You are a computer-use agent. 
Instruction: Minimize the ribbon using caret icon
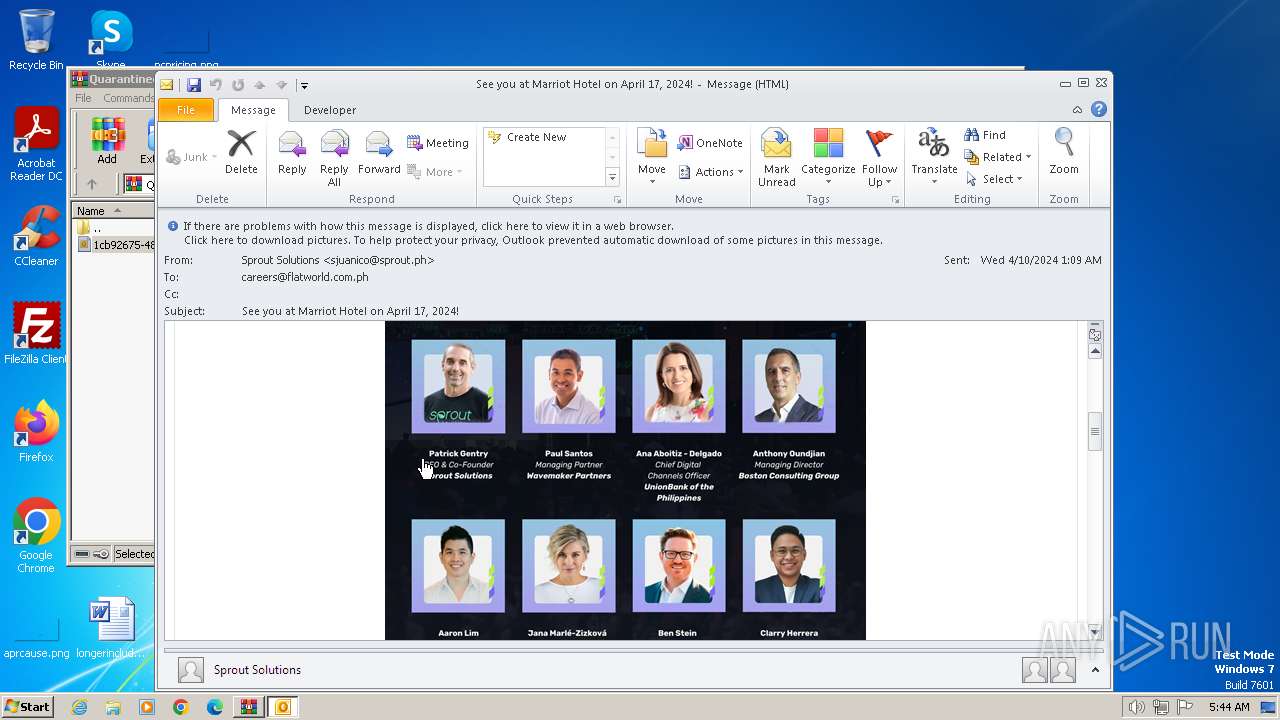[x=1077, y=110]
